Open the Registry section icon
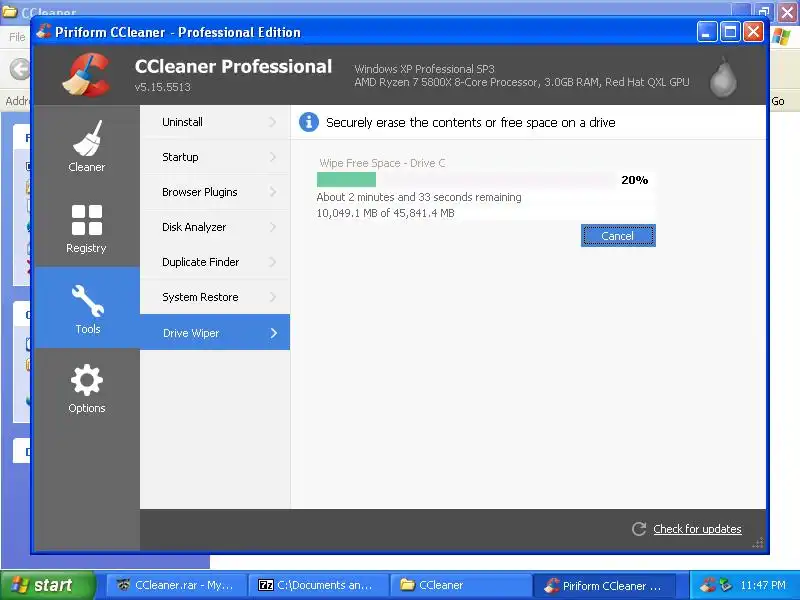This screenshot has height=600, width=800. click(x=87, y=220)
